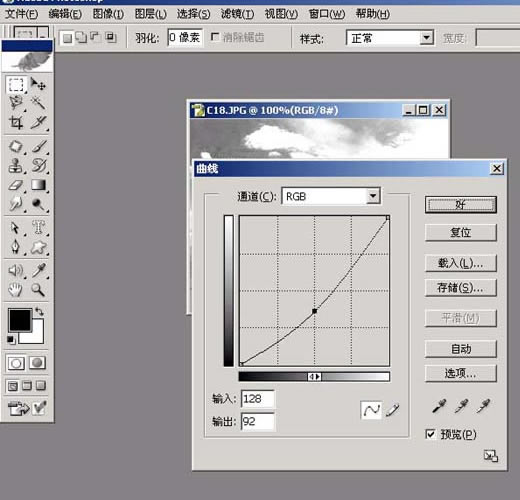The height and width of the screenshot is (500, 520).
Task: Pick the Gradient tool
Action: click(38, 185)
